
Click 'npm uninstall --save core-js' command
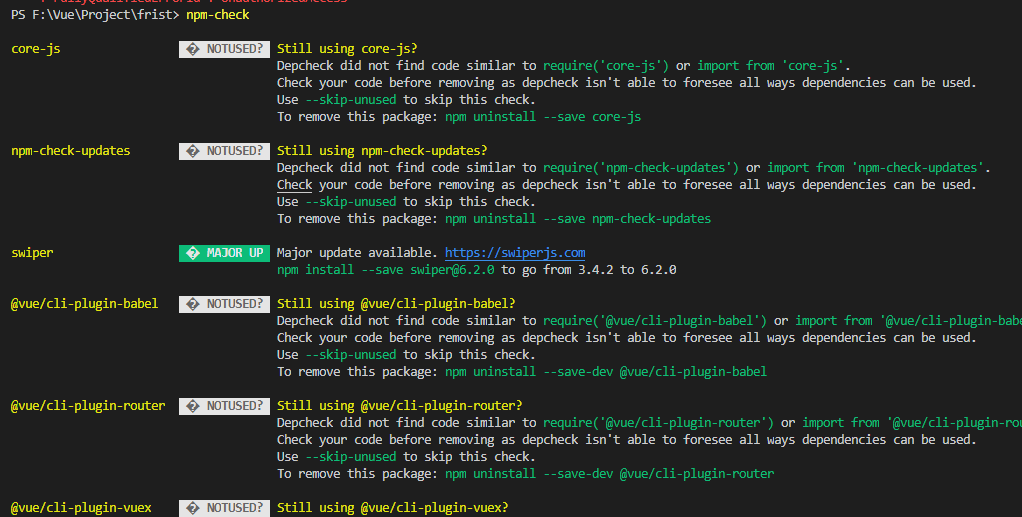coord(543,117)
